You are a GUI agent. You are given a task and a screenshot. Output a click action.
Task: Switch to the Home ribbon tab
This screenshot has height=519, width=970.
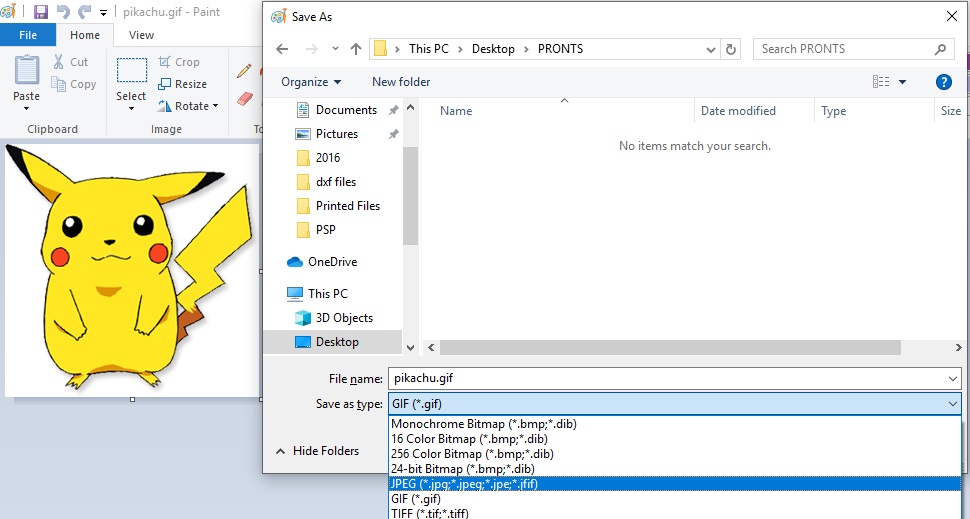(x=85, y=35)
